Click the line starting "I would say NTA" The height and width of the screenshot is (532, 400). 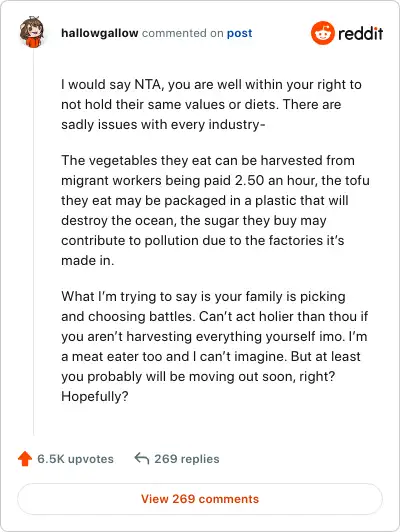[x=211, y=84]
